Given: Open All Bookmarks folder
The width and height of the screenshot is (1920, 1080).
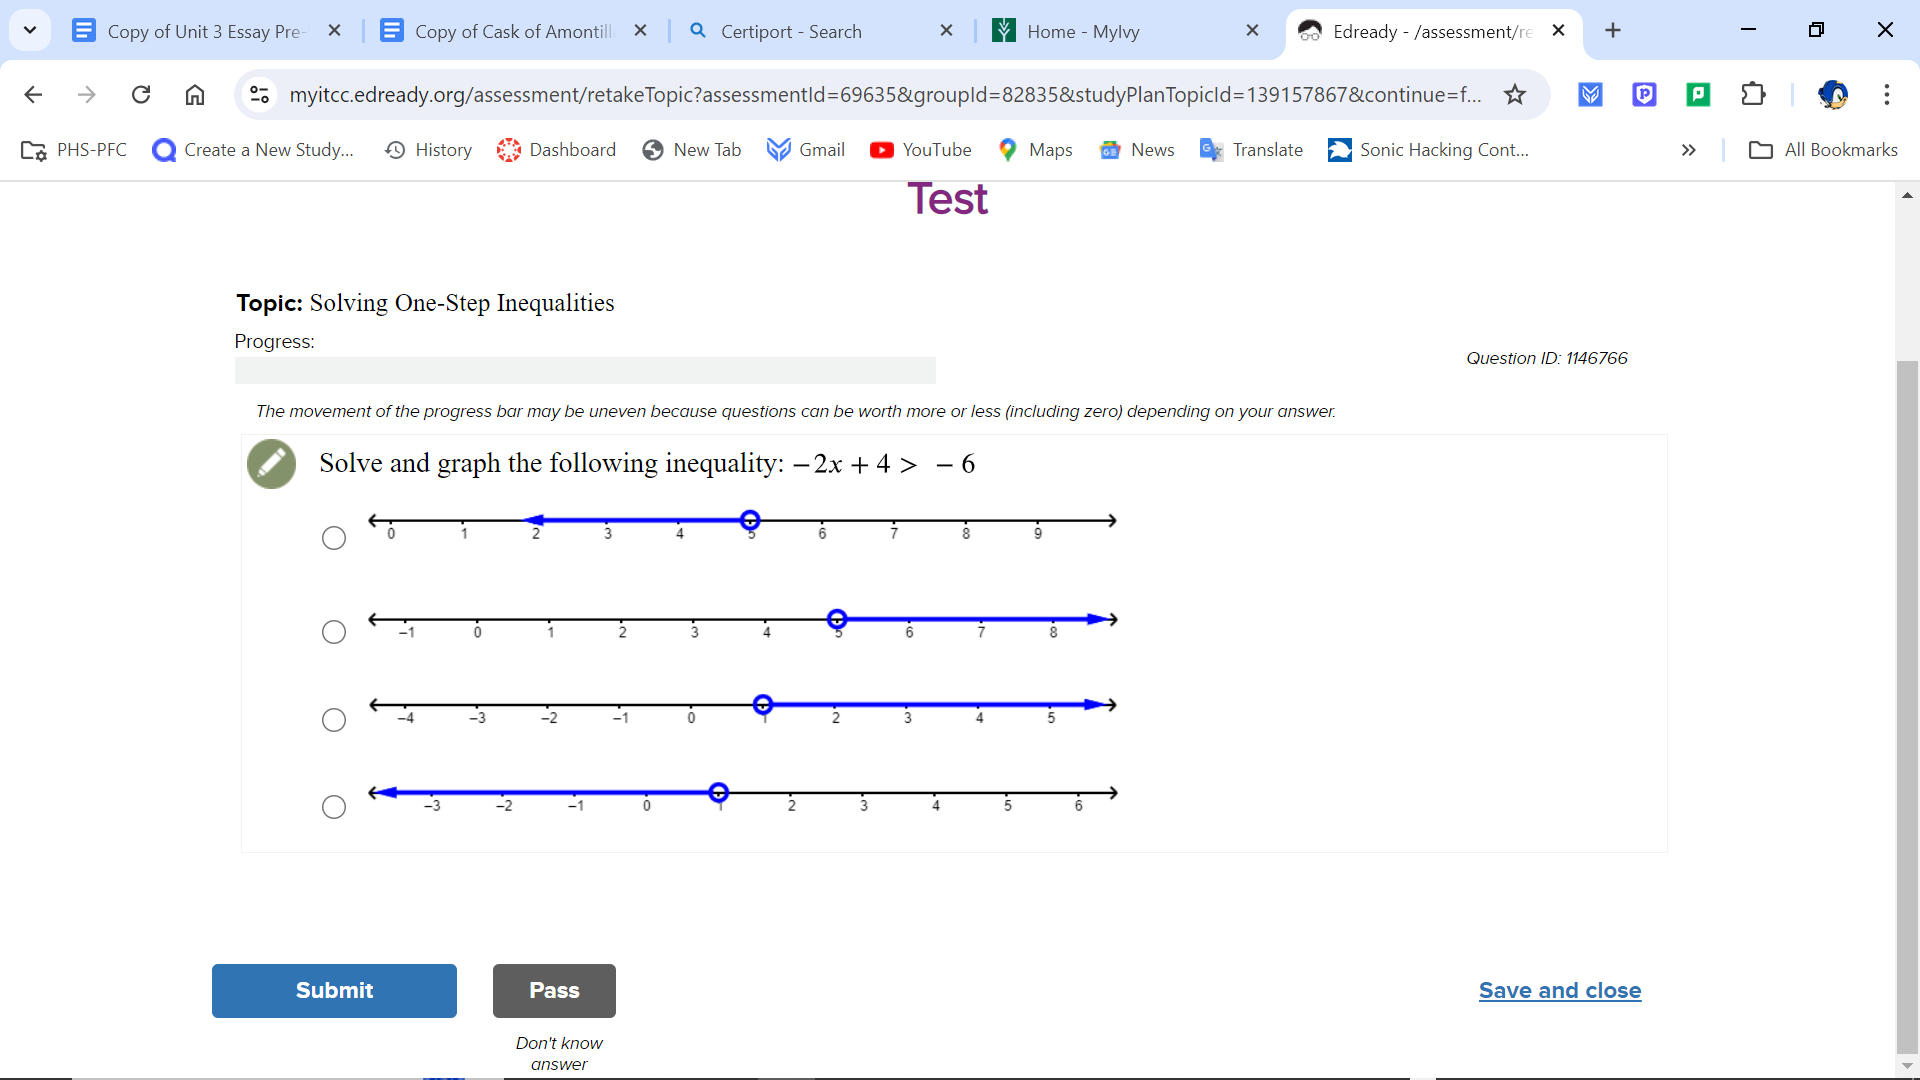Looking at the screenshot, I should pos(1823,150).
